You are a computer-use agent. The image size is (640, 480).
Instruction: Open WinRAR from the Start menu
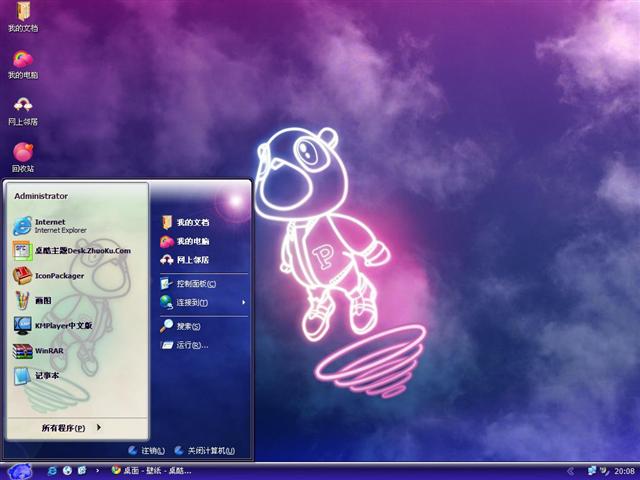(48, 351)
